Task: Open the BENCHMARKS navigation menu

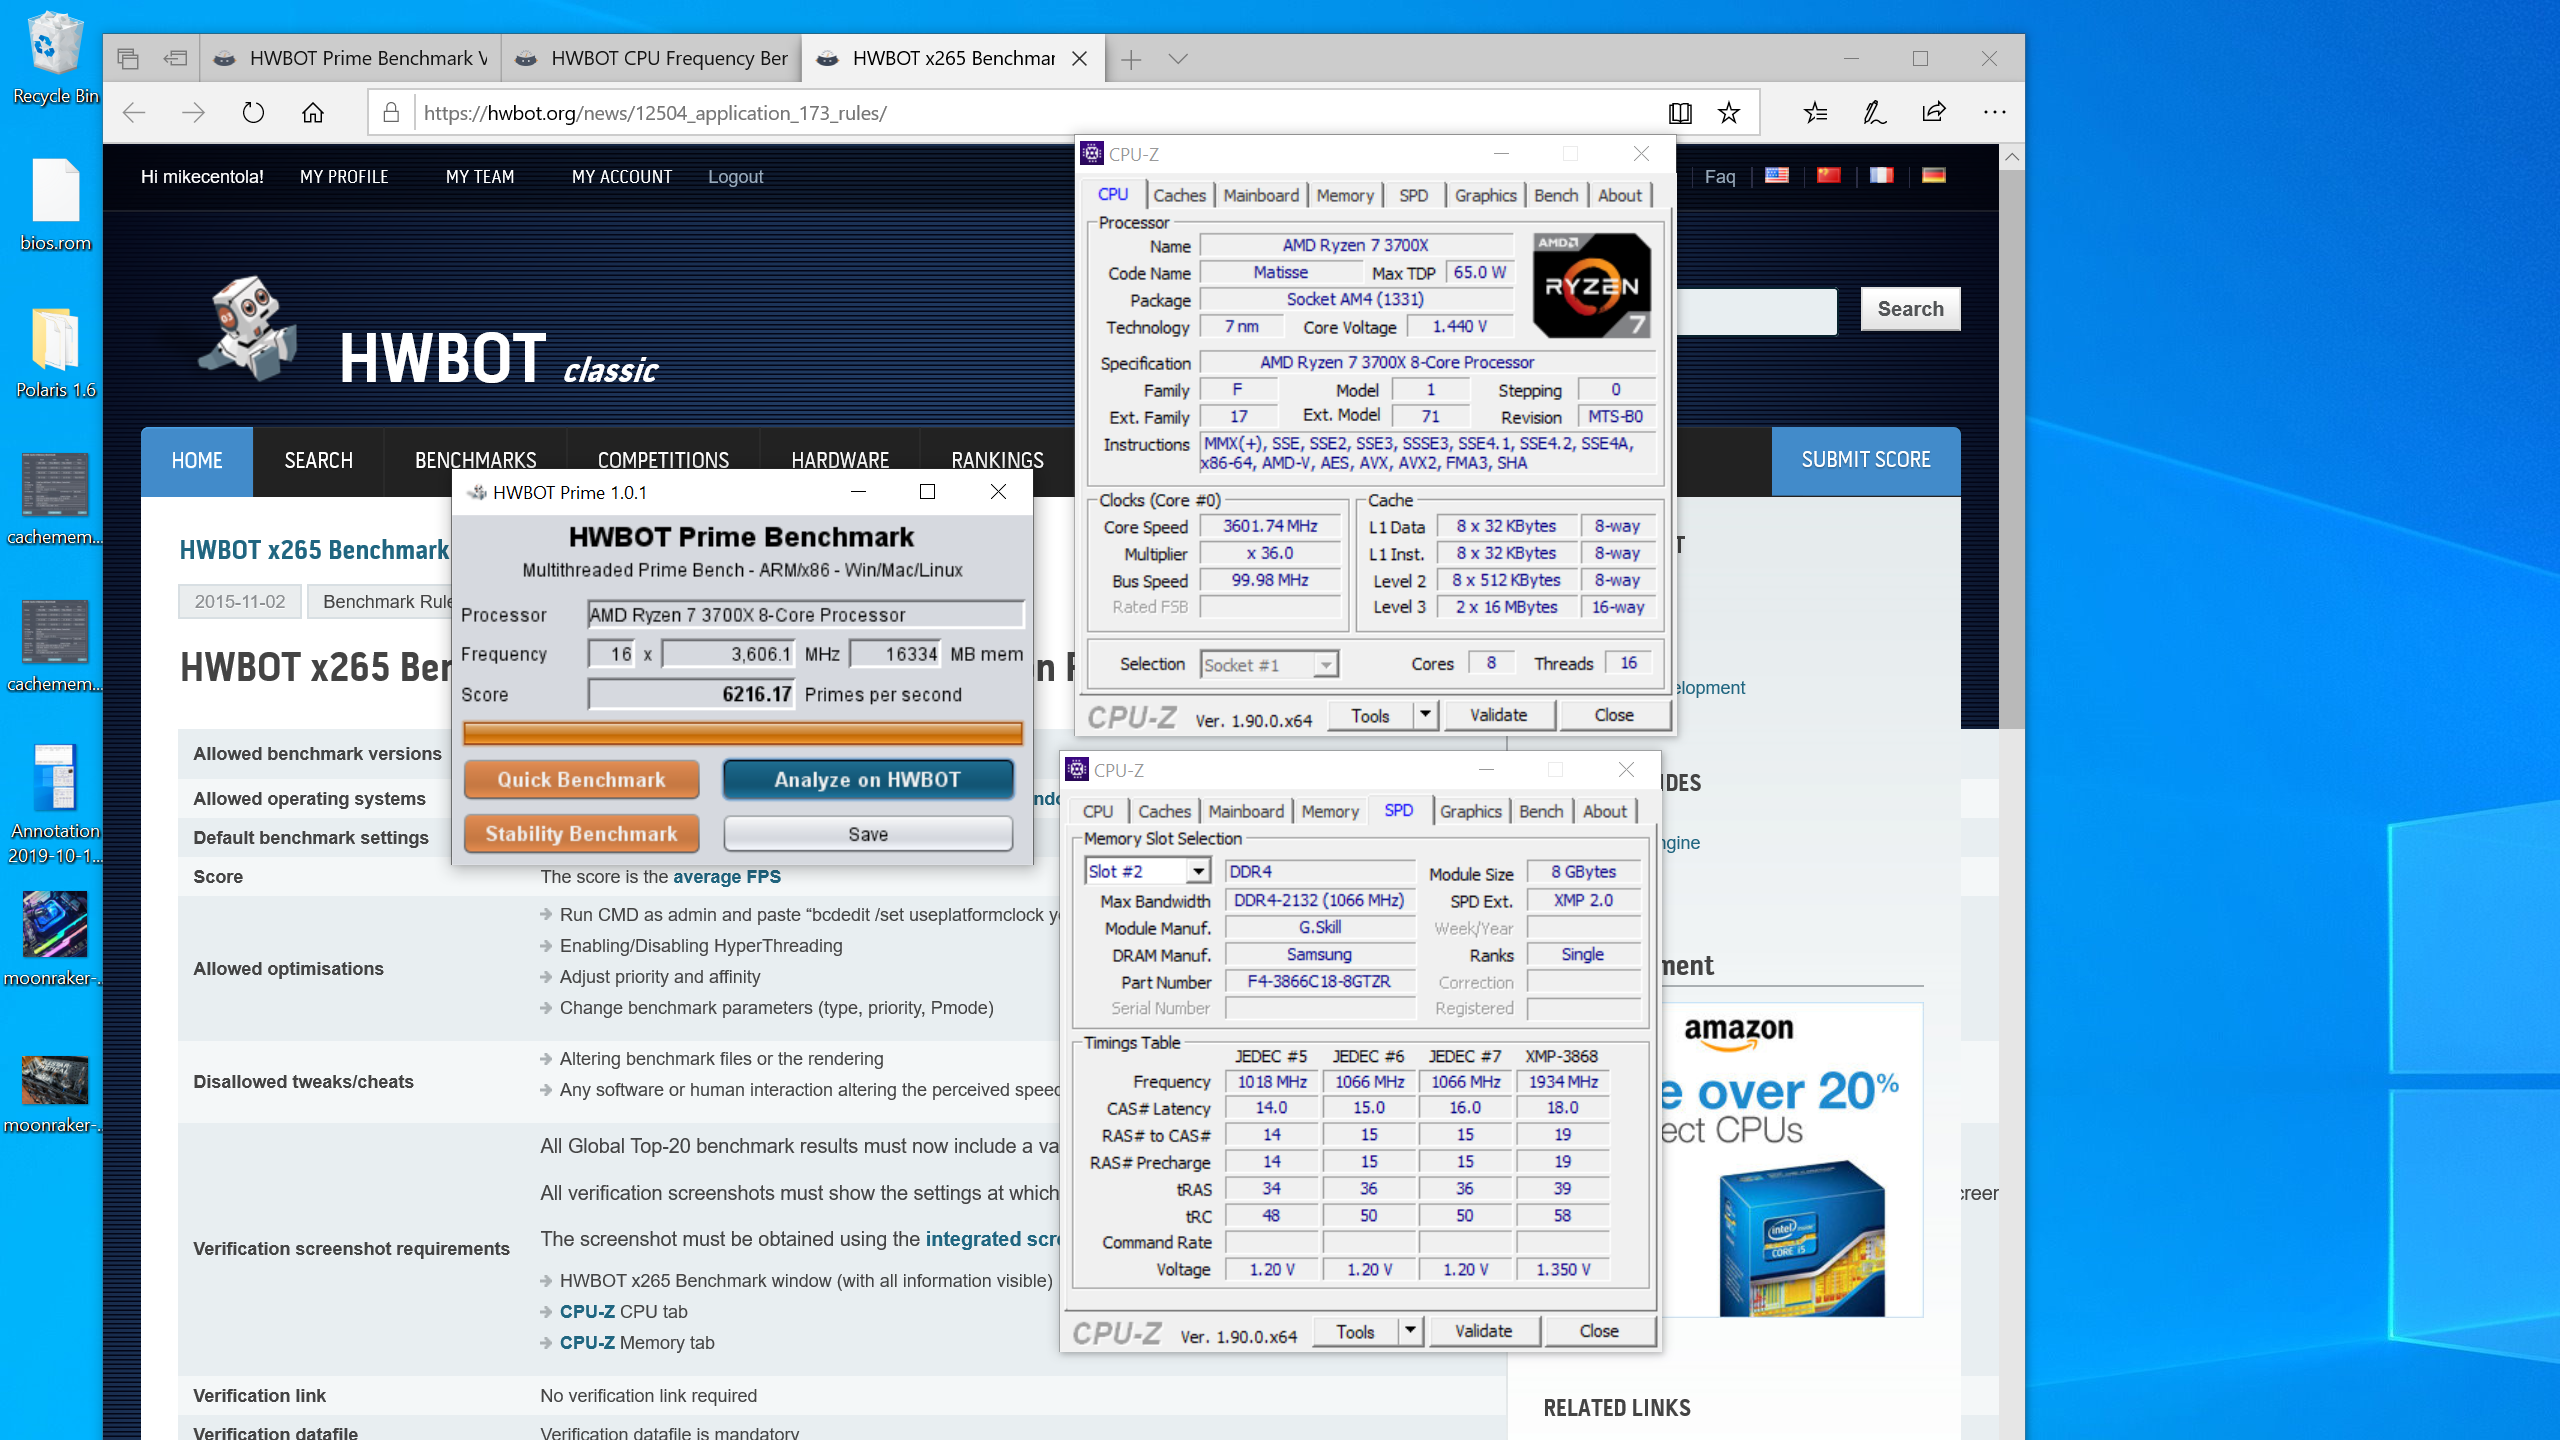Action: (475, 460)
